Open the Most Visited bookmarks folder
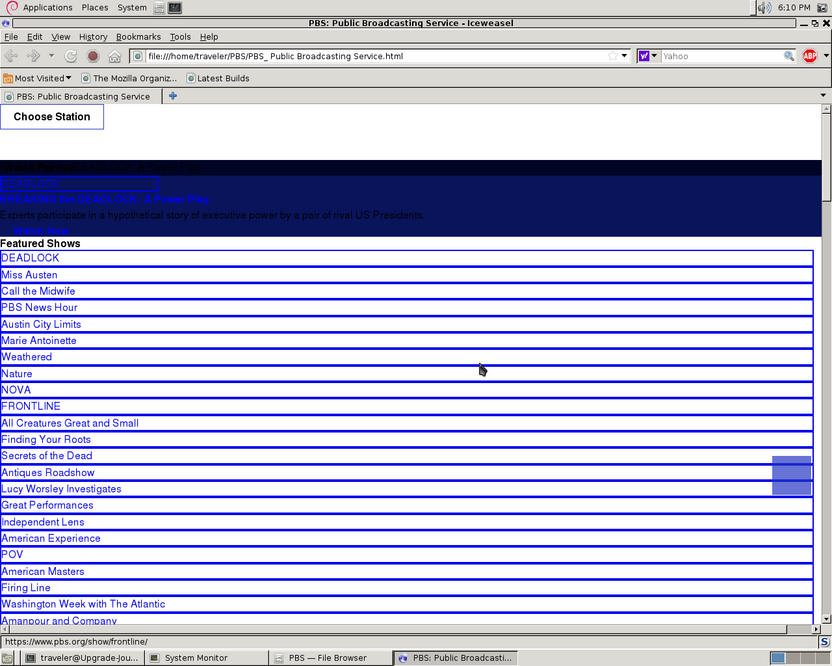Screen dimensions: 832x666 [x=37, y=78]
